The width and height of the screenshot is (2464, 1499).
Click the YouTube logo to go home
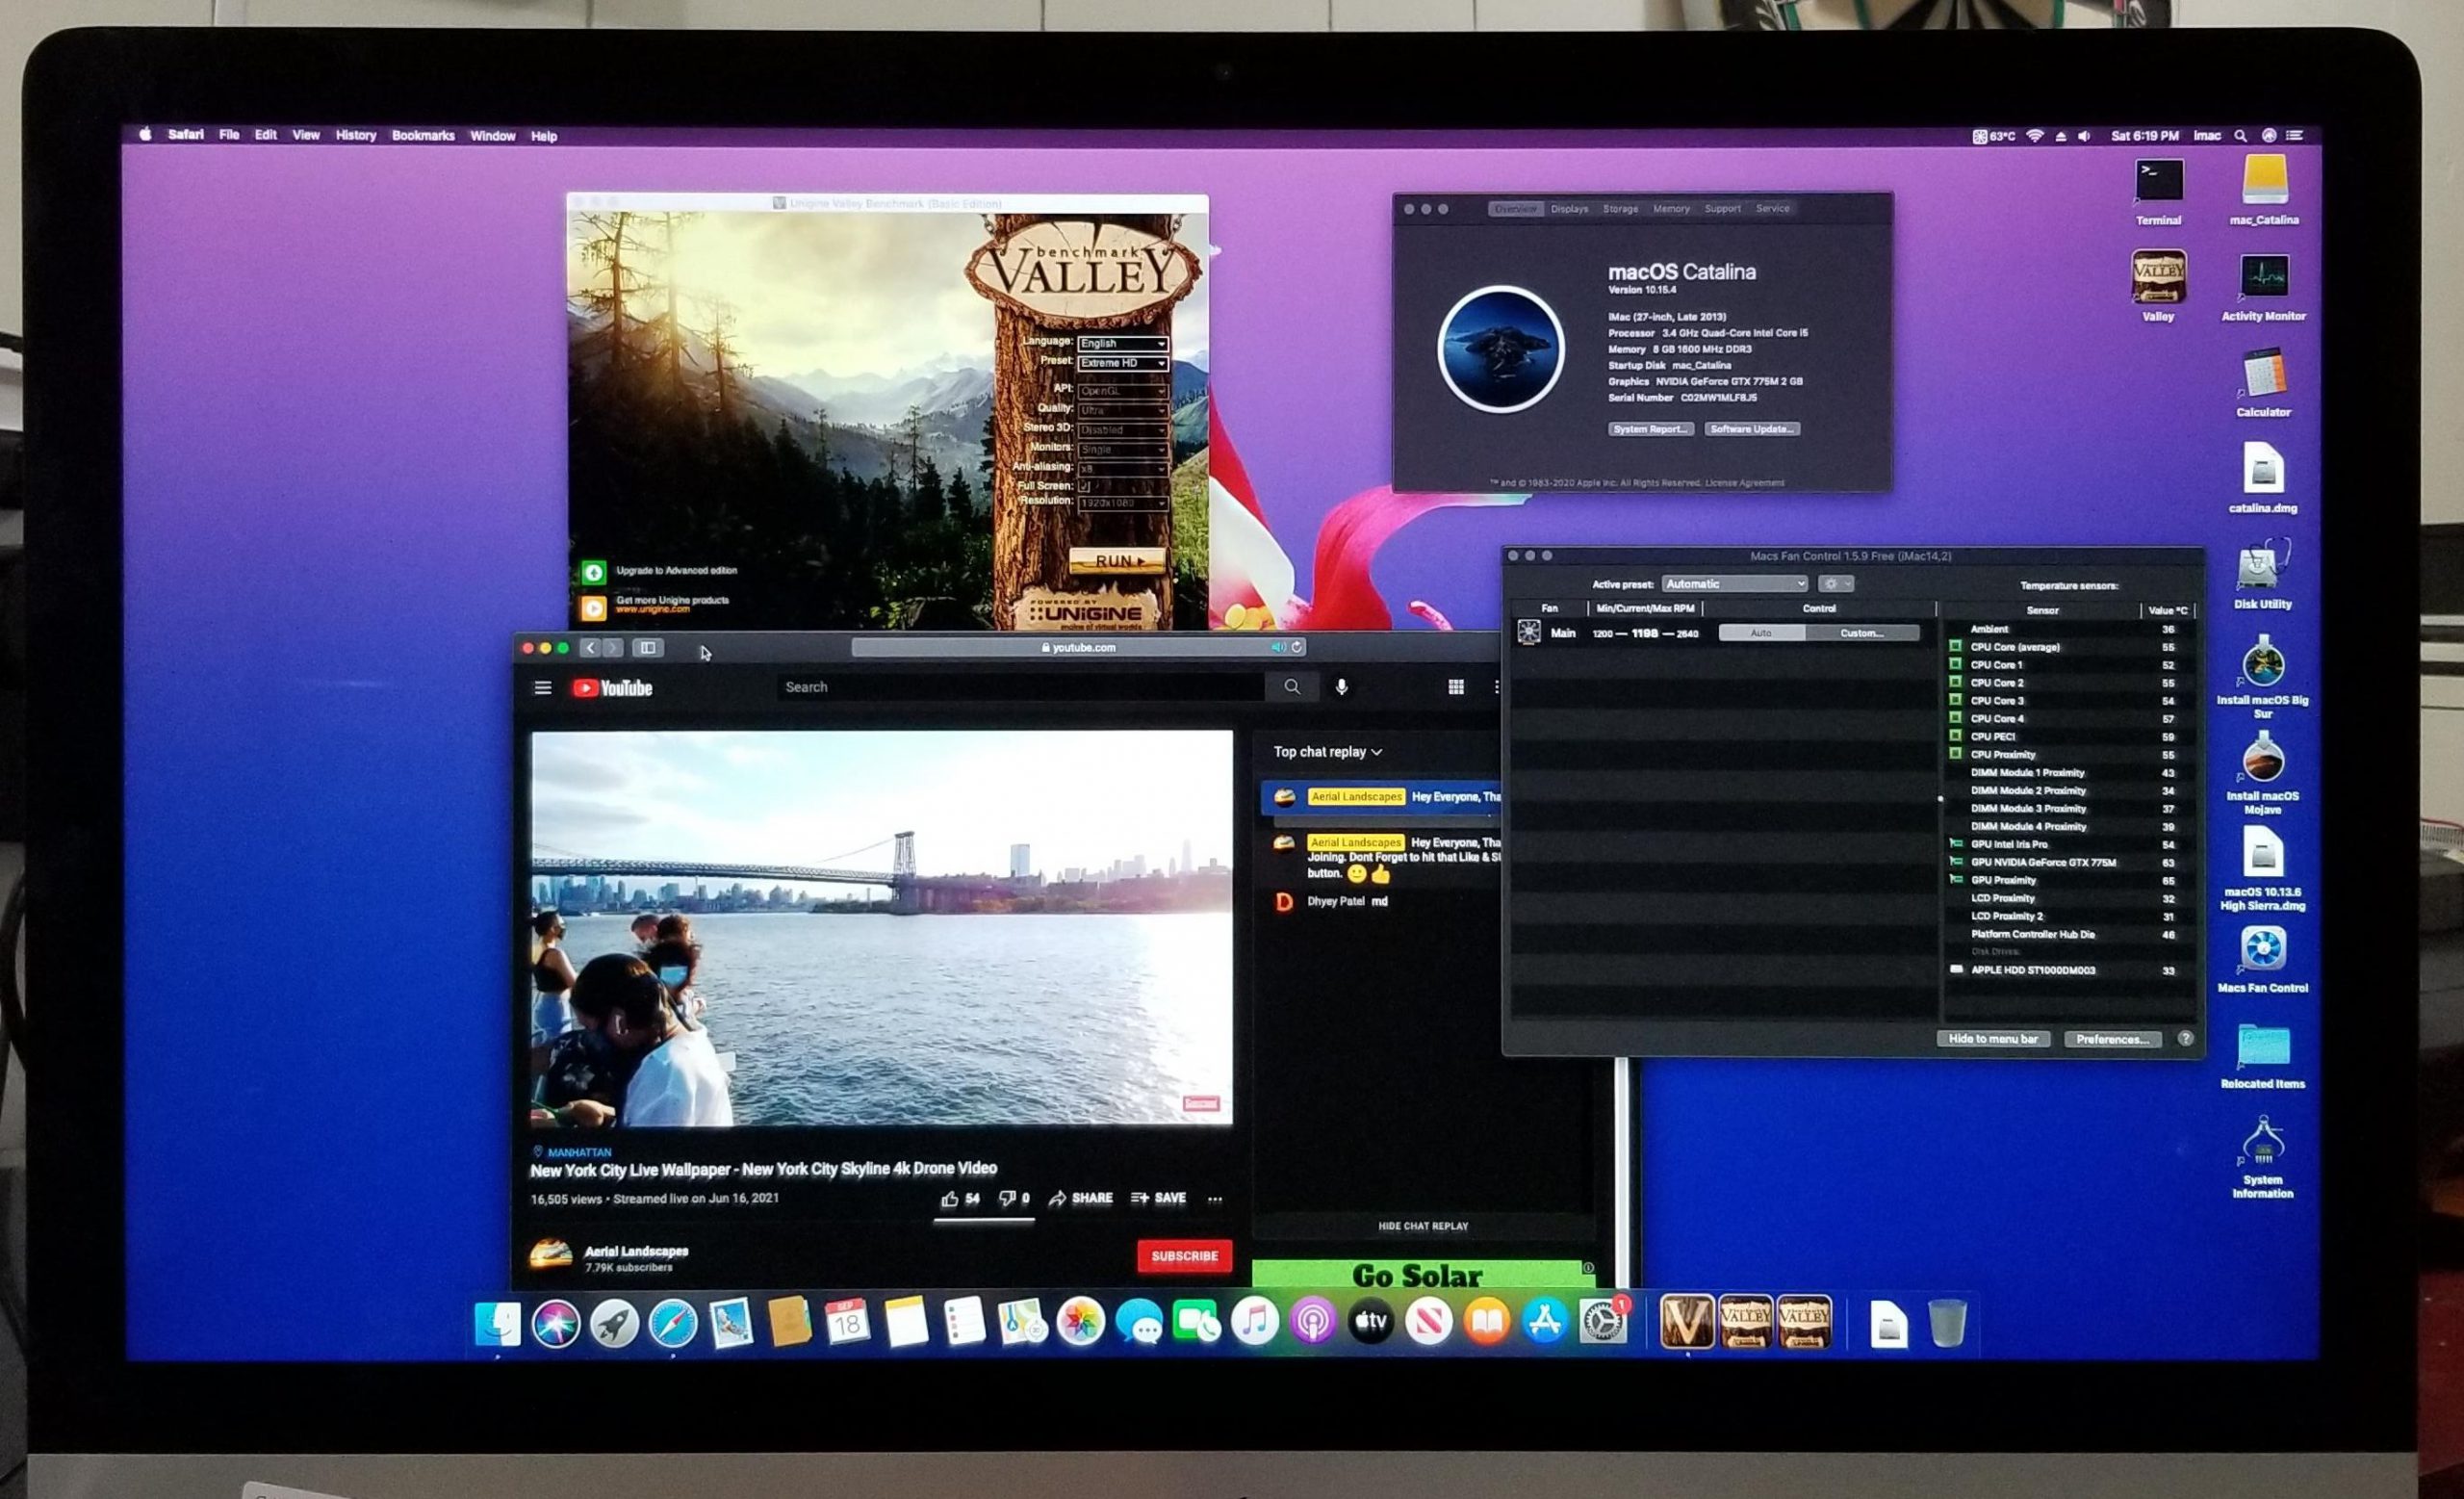612,688
